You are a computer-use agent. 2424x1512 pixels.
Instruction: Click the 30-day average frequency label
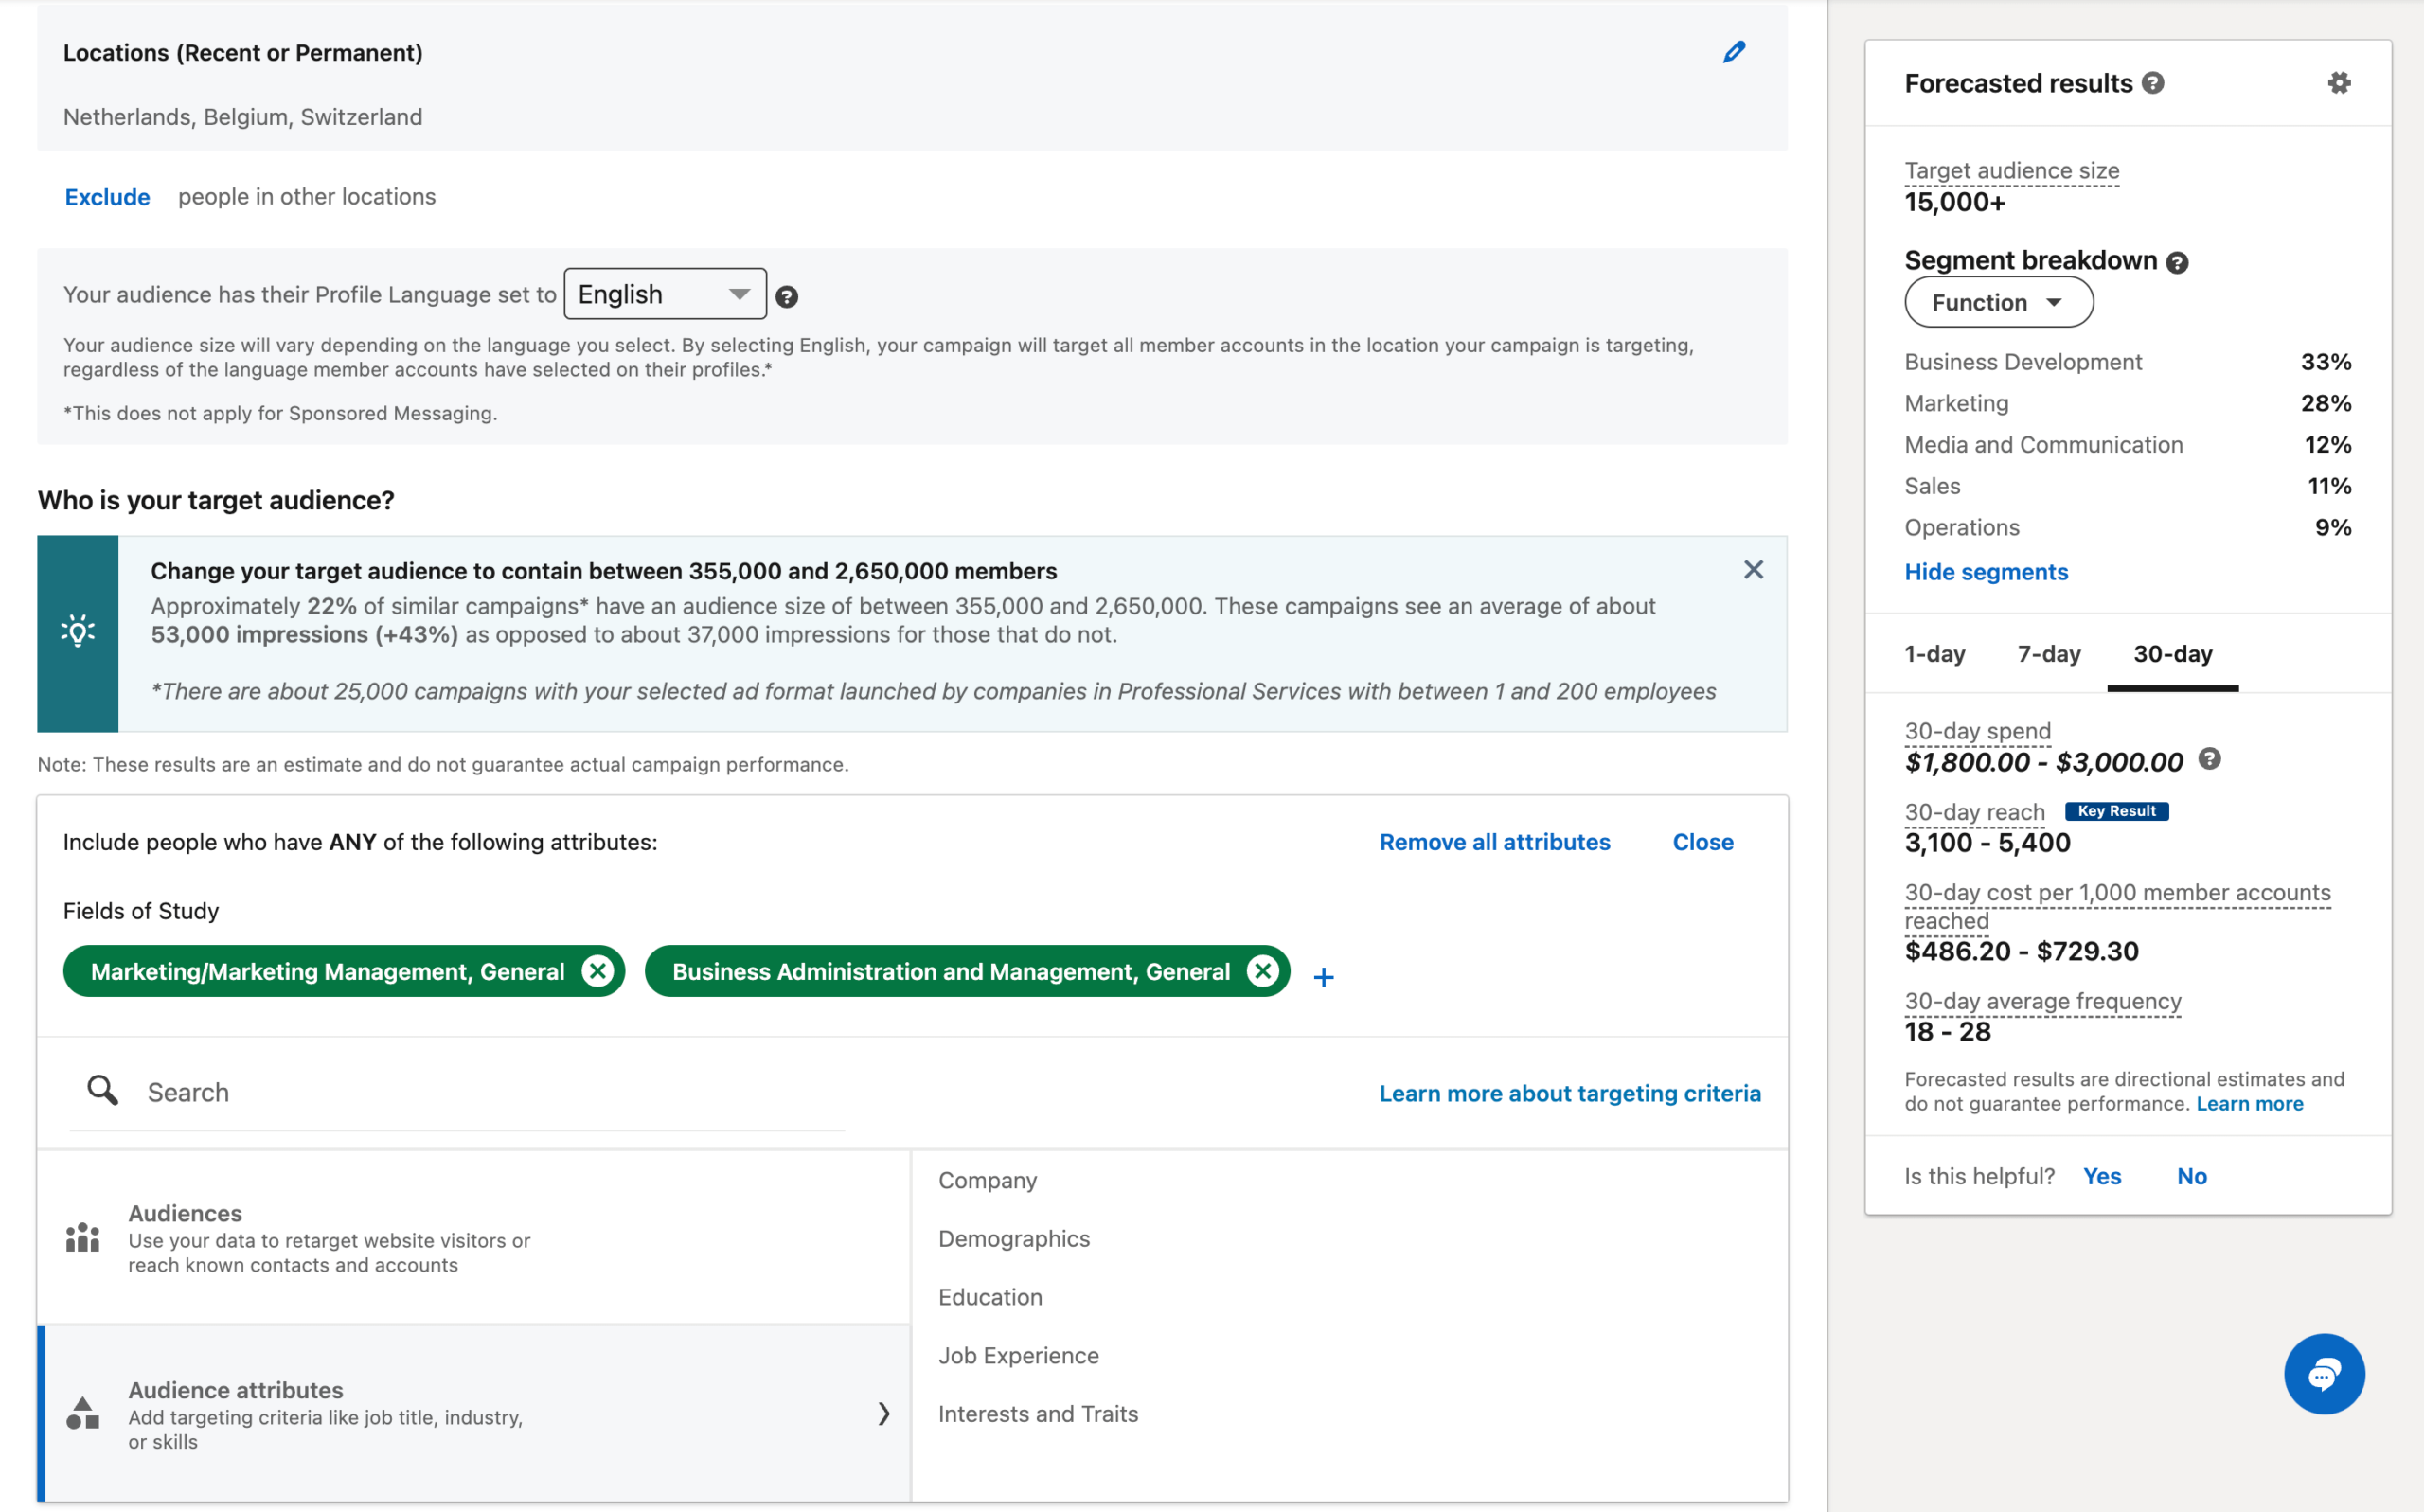(x=2042, y=1001)
